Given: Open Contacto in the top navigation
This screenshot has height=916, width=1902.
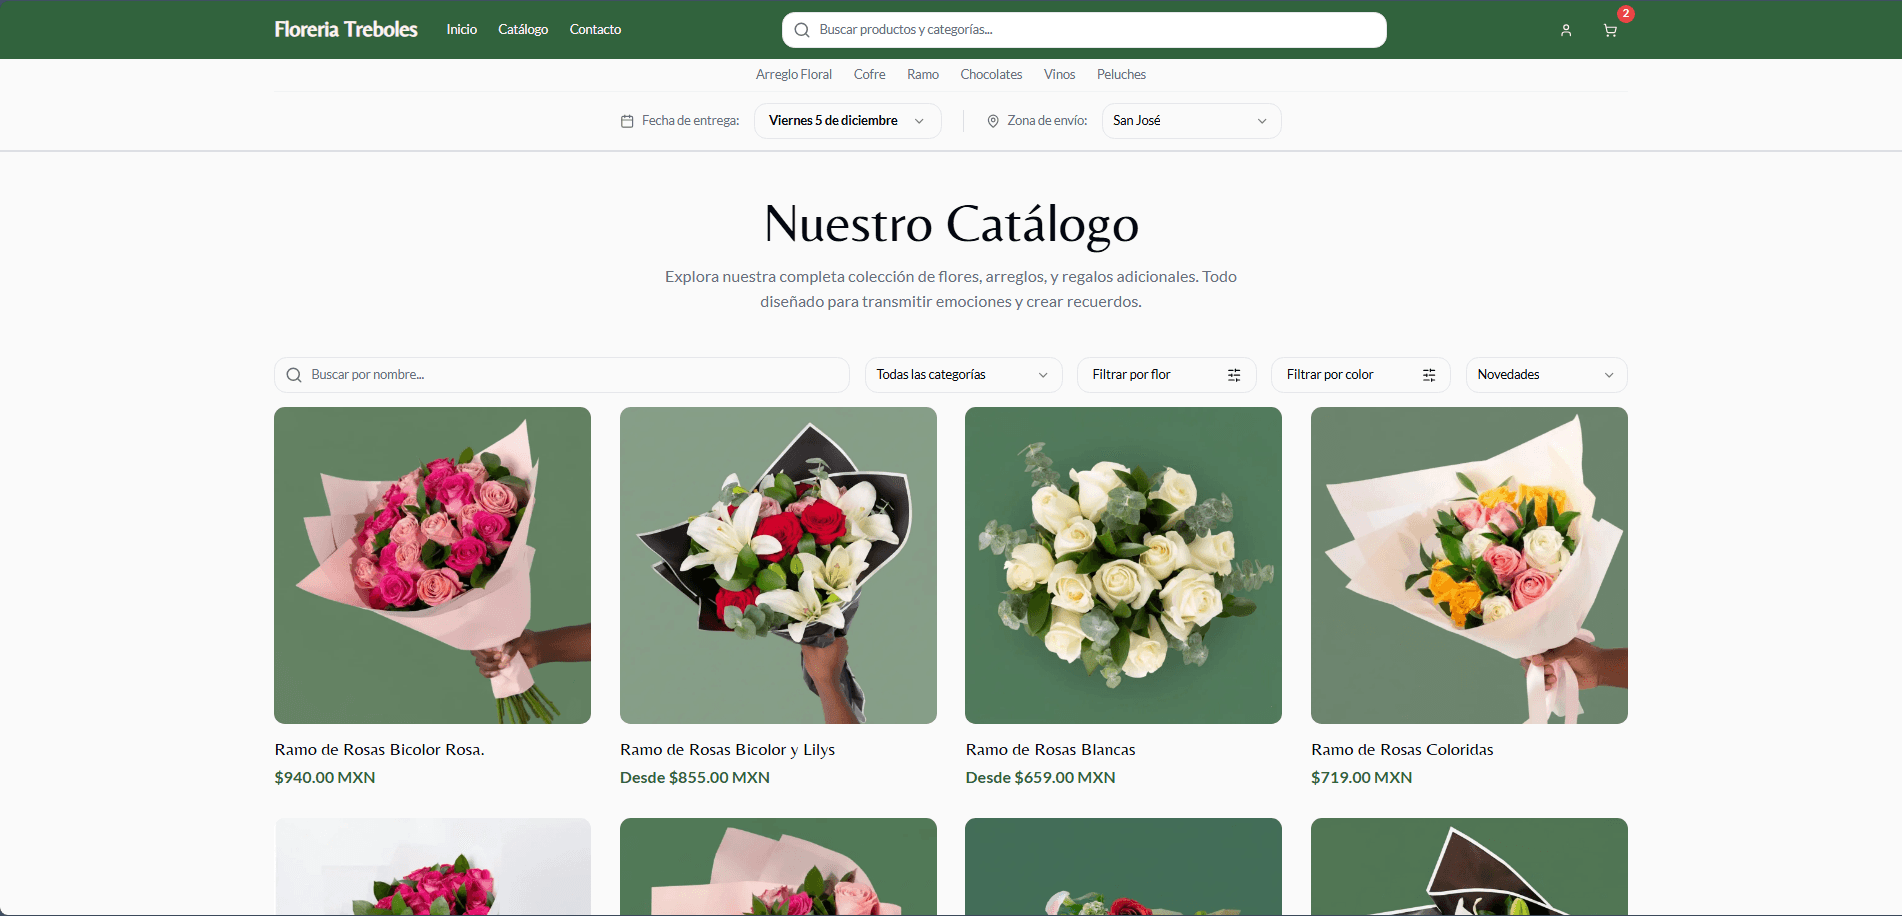Looking at the screenshot, I should click(x=595, y=30).
